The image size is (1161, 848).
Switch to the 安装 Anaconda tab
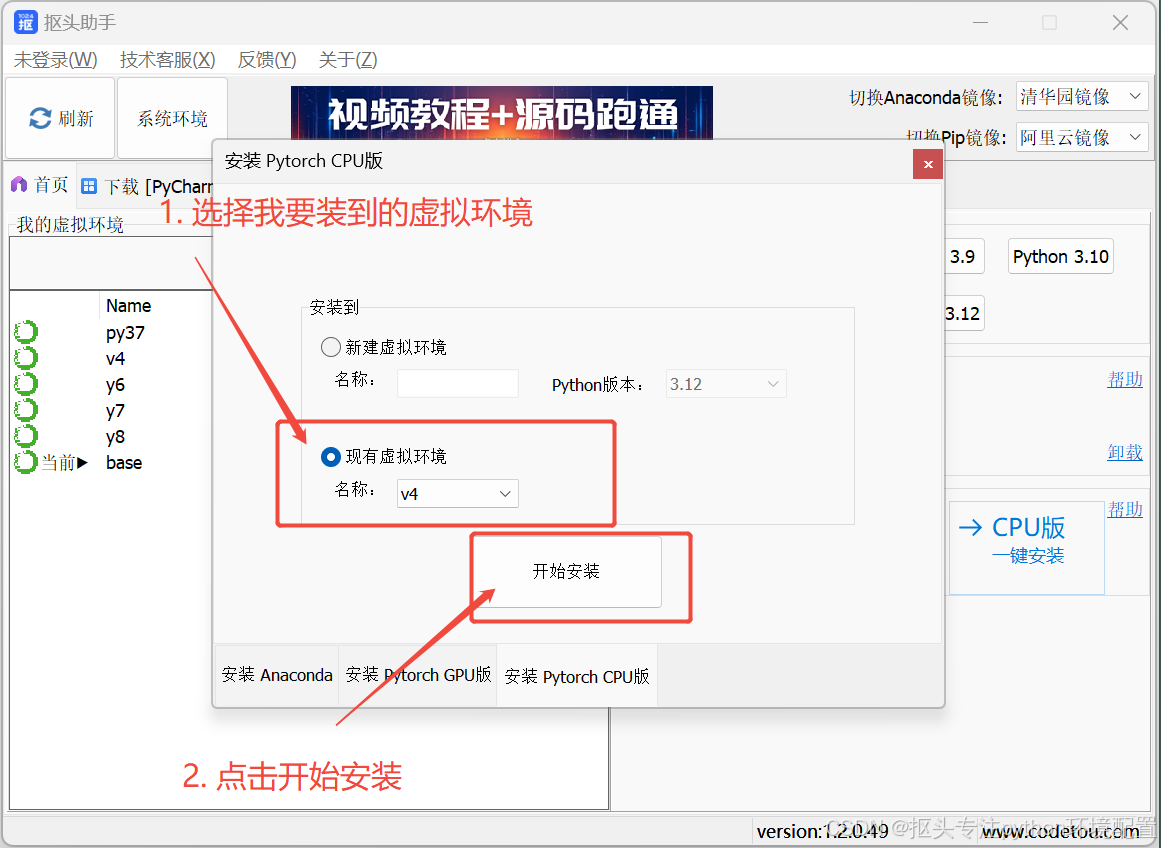276,675
